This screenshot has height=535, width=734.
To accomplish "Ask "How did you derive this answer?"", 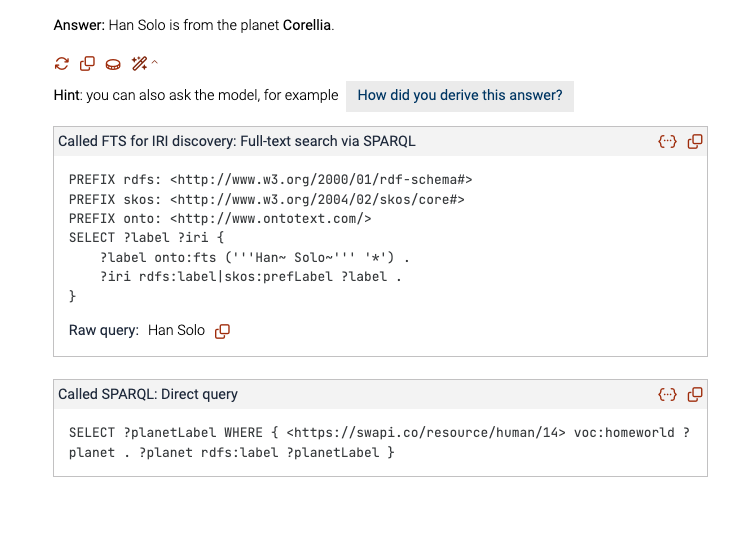I will [x=460, y=95].
